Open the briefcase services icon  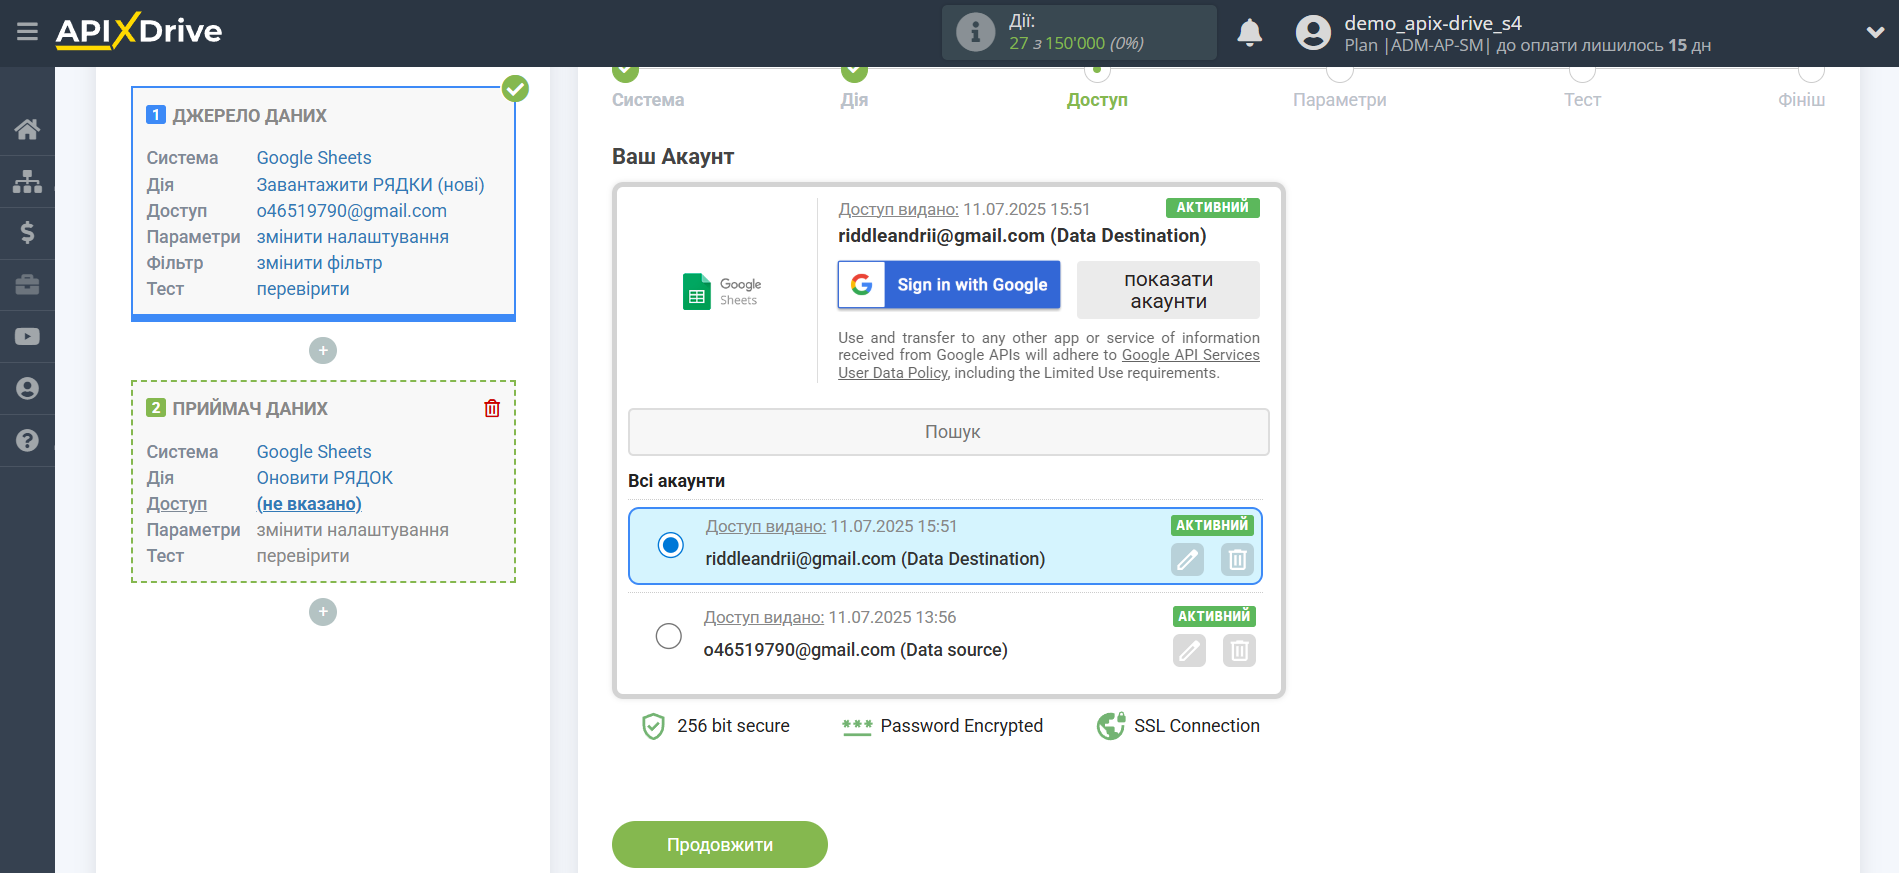(27, 285)
